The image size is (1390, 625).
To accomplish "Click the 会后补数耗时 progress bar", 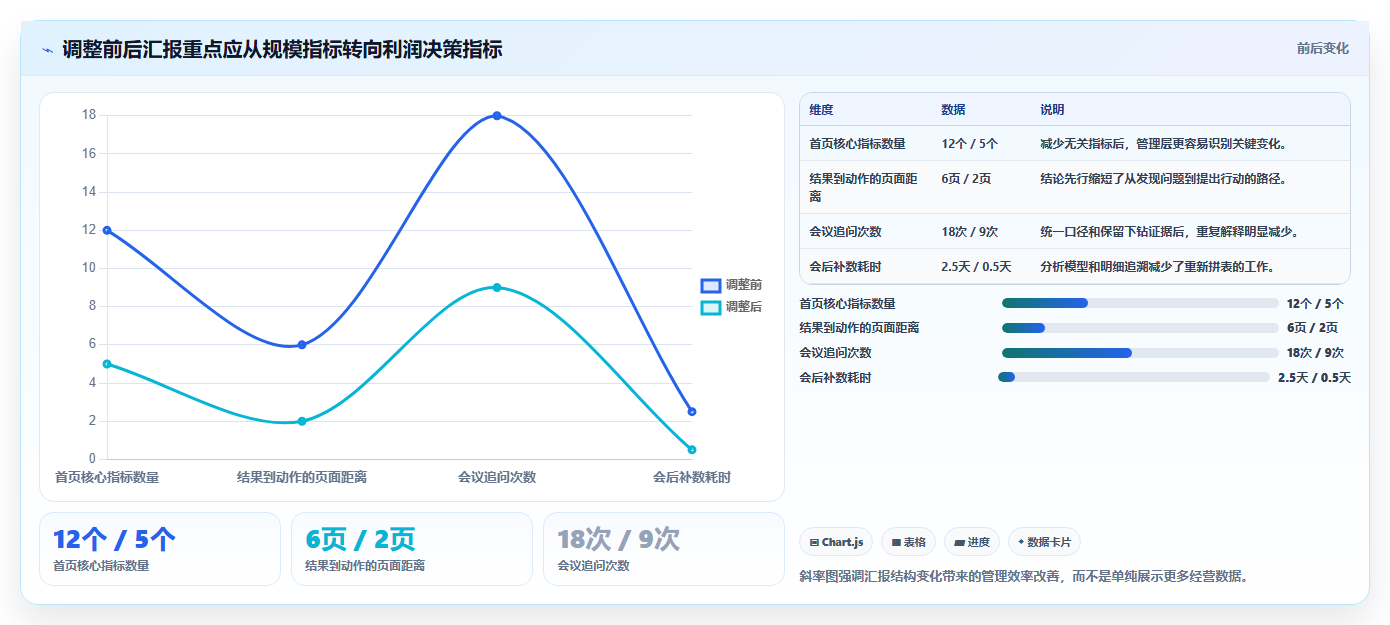I will pos(1134,377).
